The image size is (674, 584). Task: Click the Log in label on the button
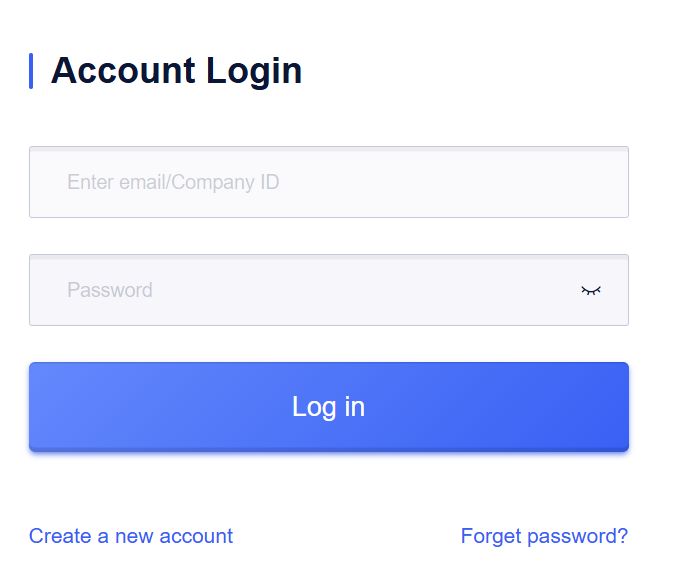click(x=328, y=407)
